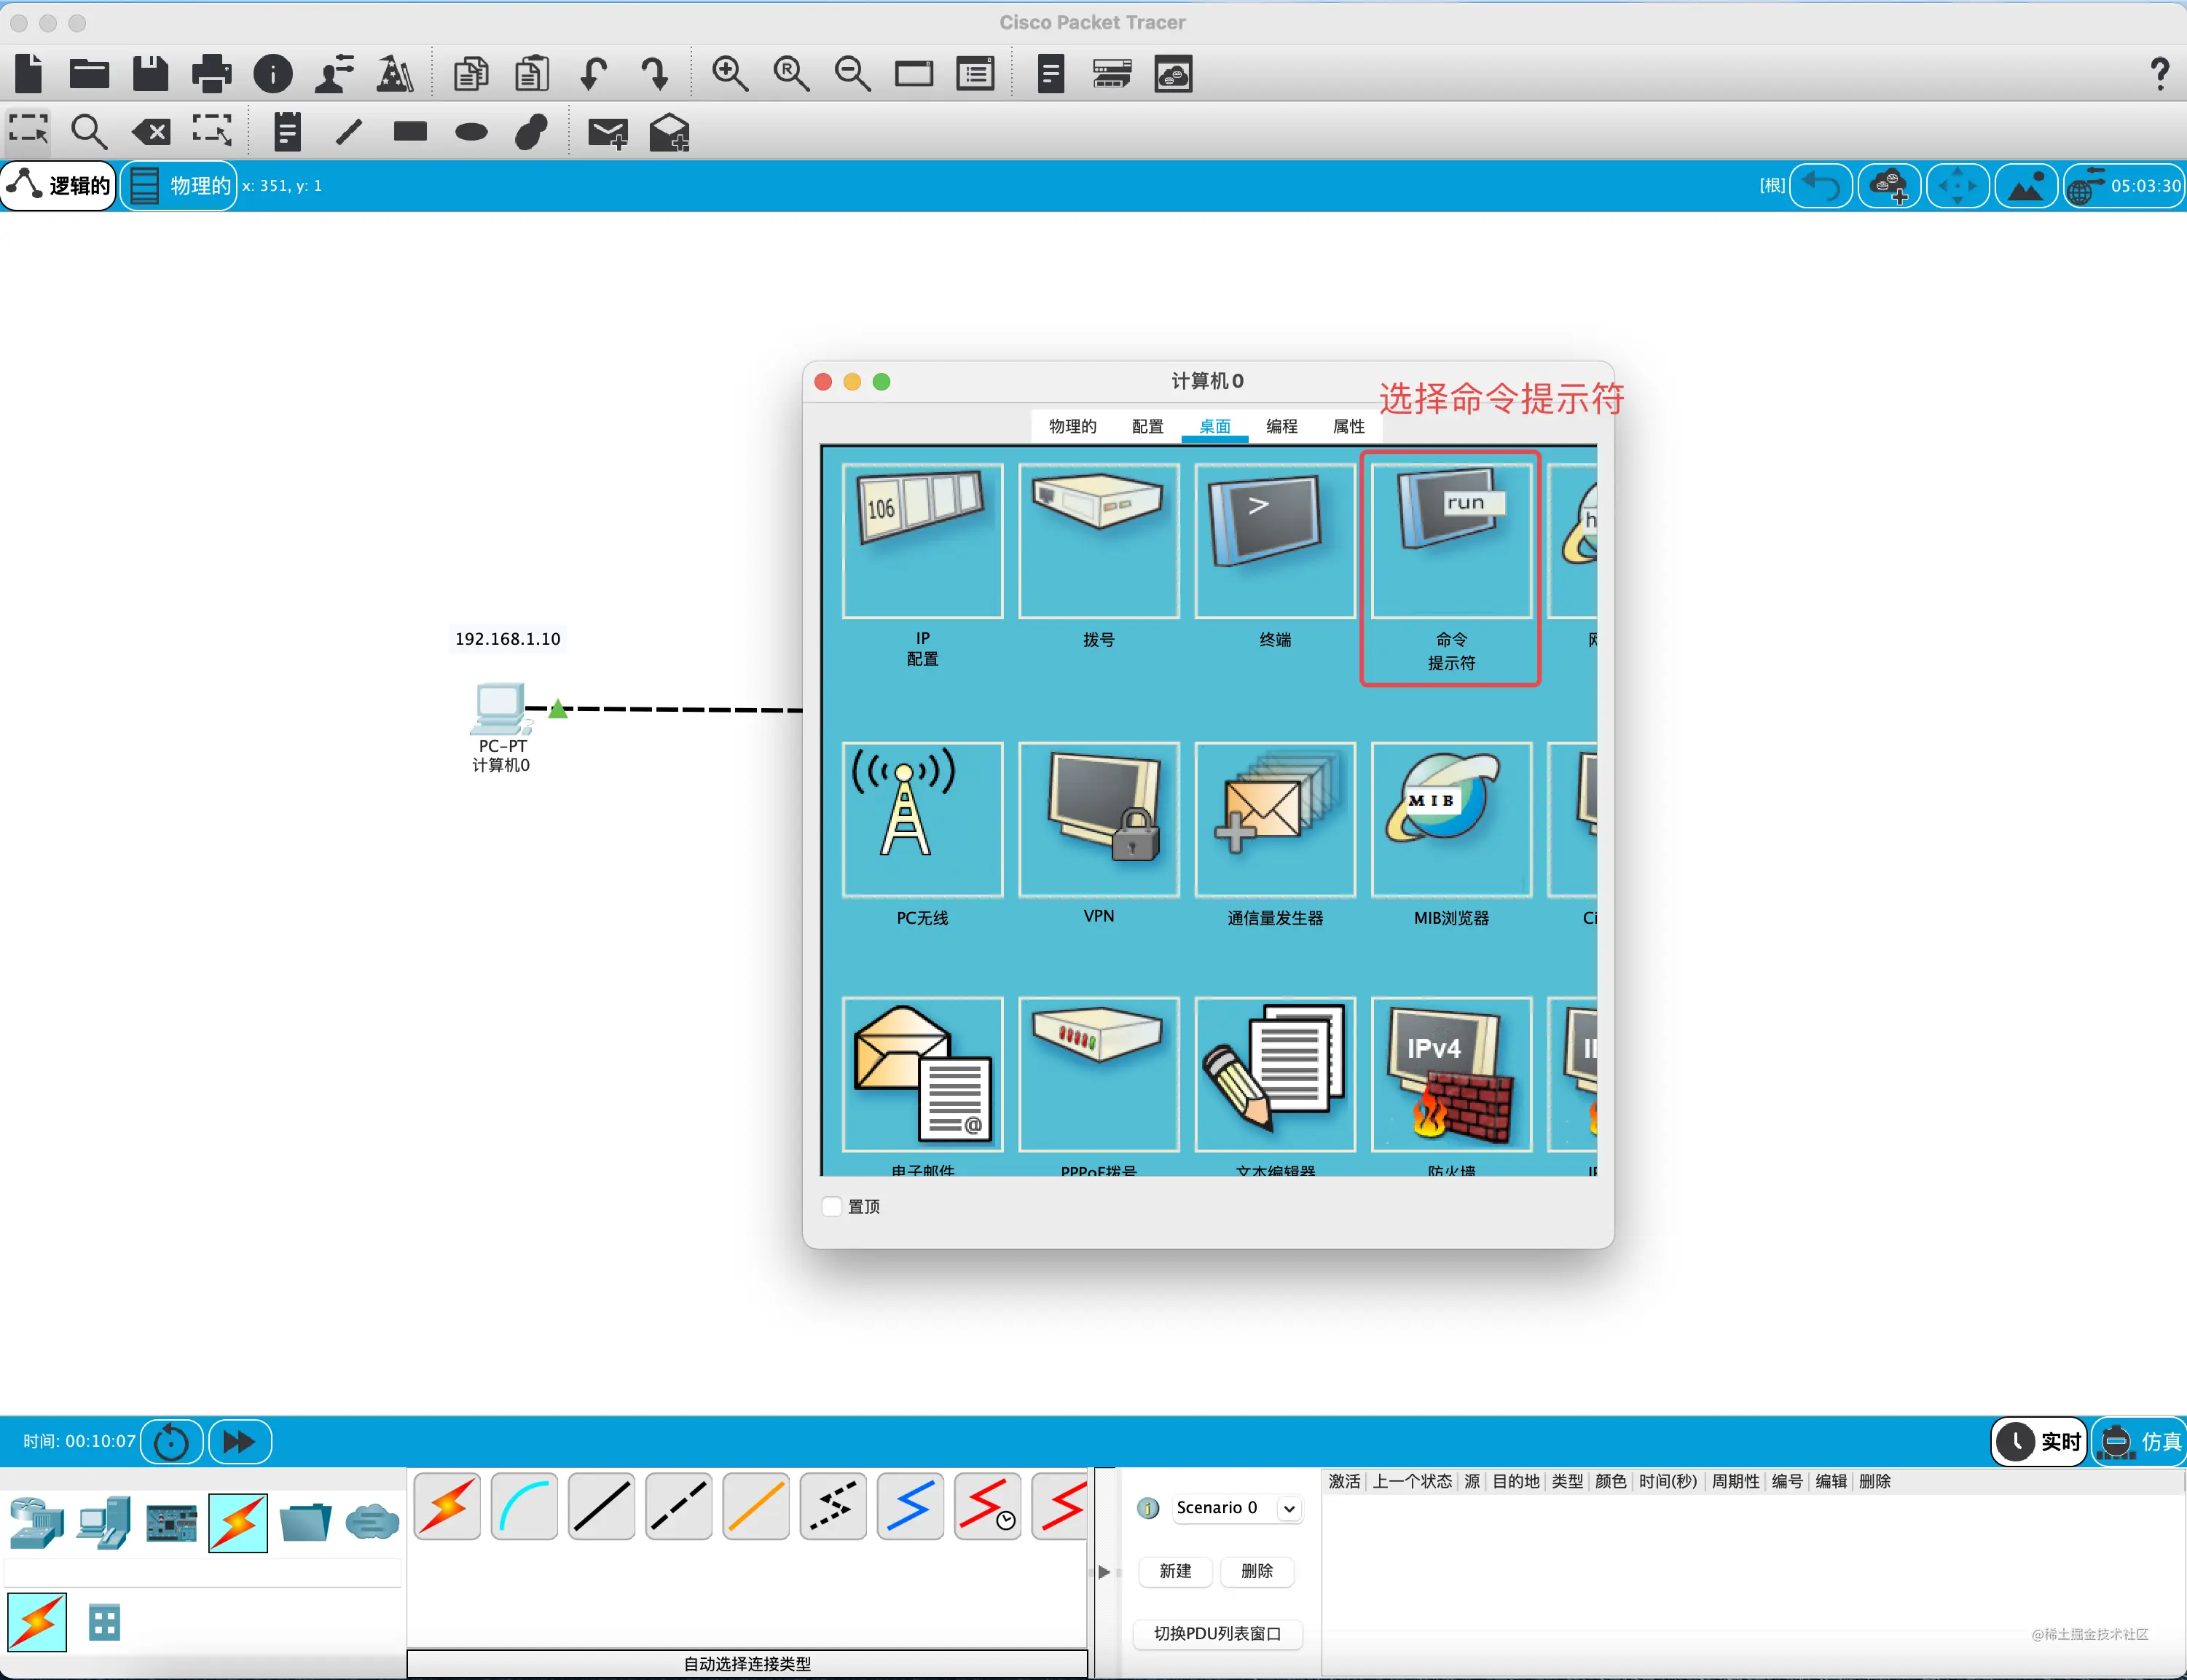2187x1680 pixels.
Task: Choose the Place Note tool
Action: (x=287, y=131)
